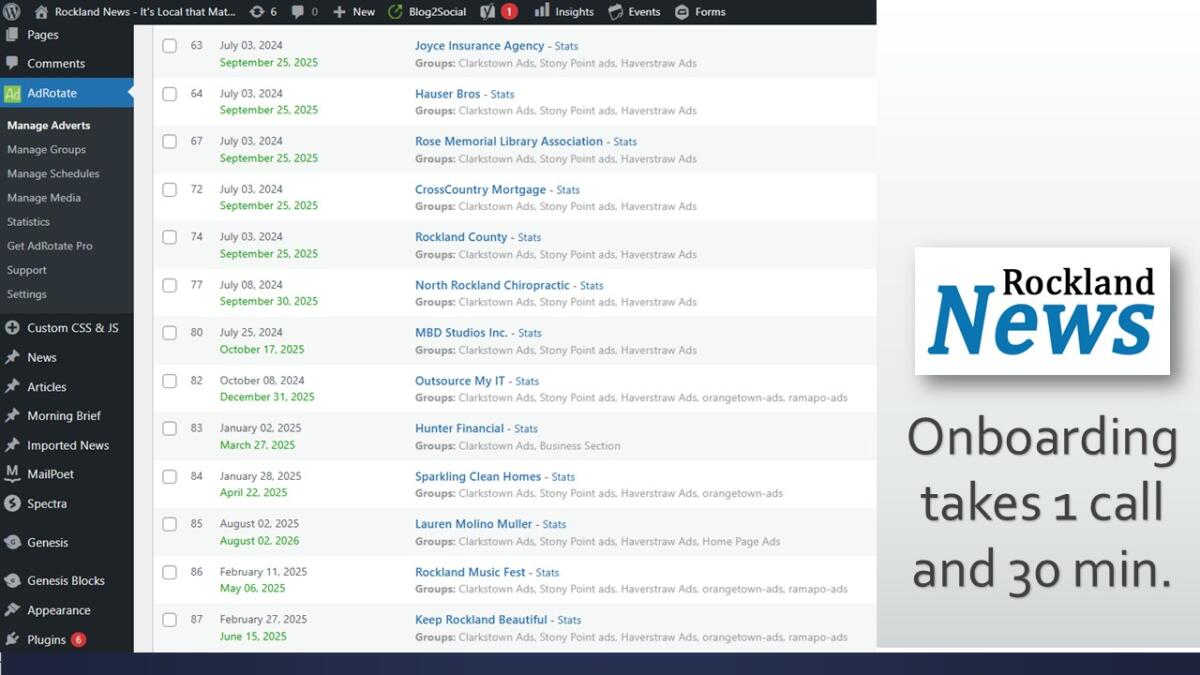Open the Outsource My IT advert
1200x675 pixels.
(460, 381)
